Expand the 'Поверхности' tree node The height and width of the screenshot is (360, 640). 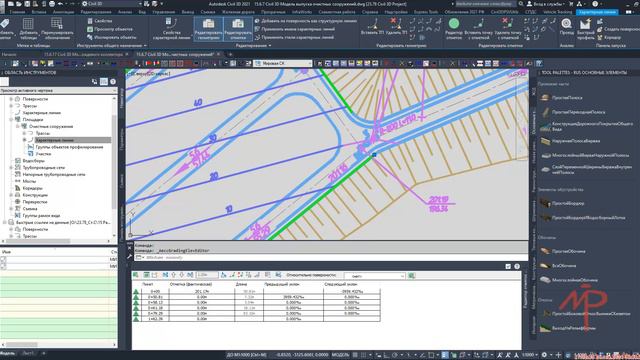11,99
